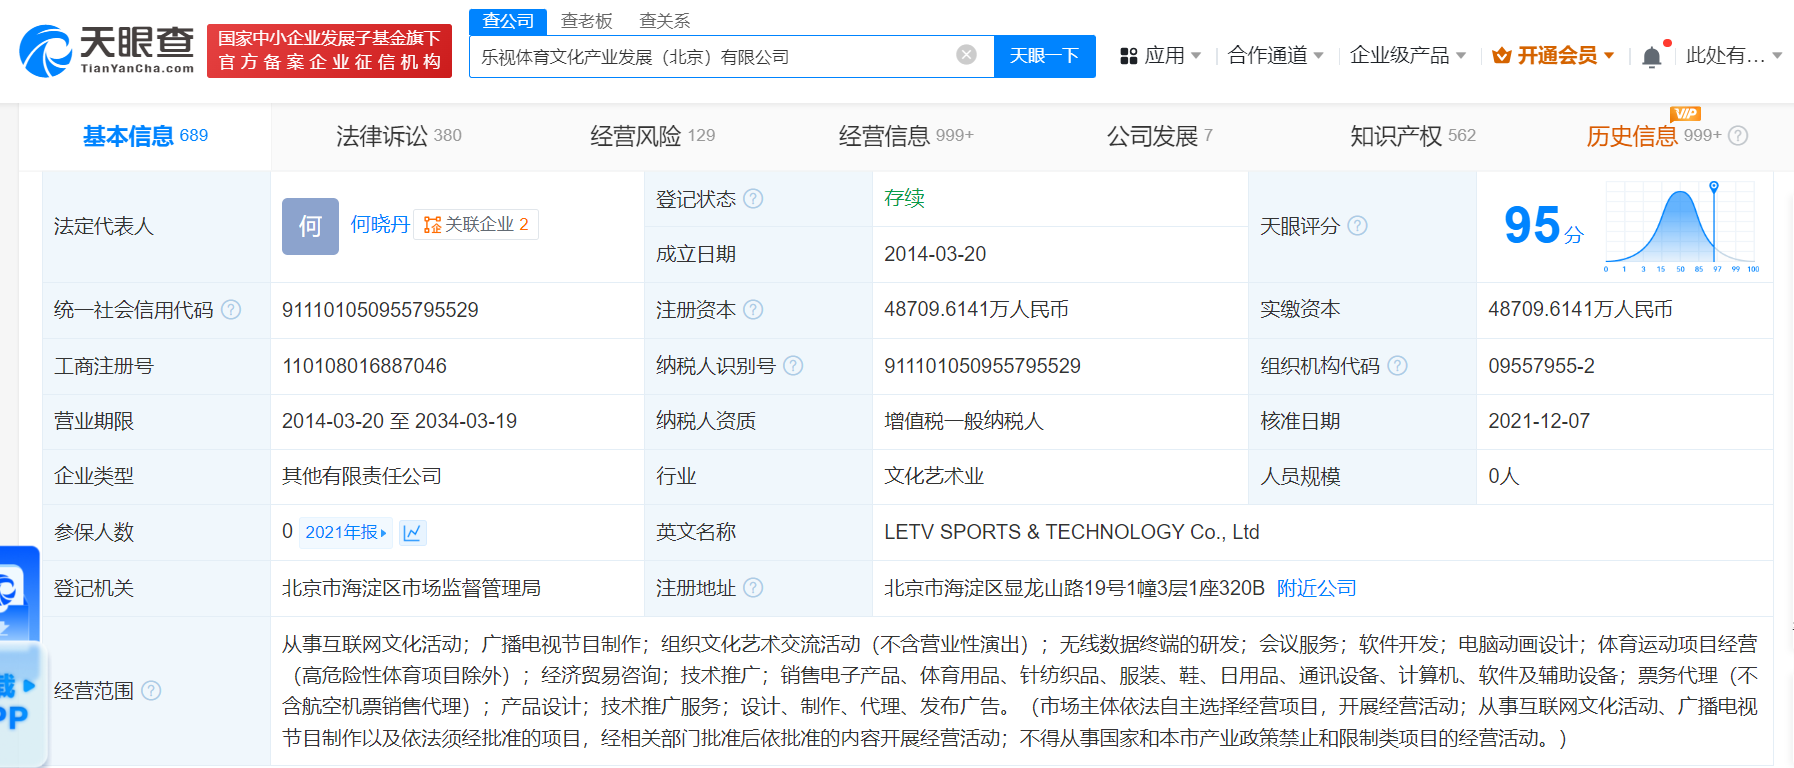Click the 95分 score value

click(x=1543, y=226)
